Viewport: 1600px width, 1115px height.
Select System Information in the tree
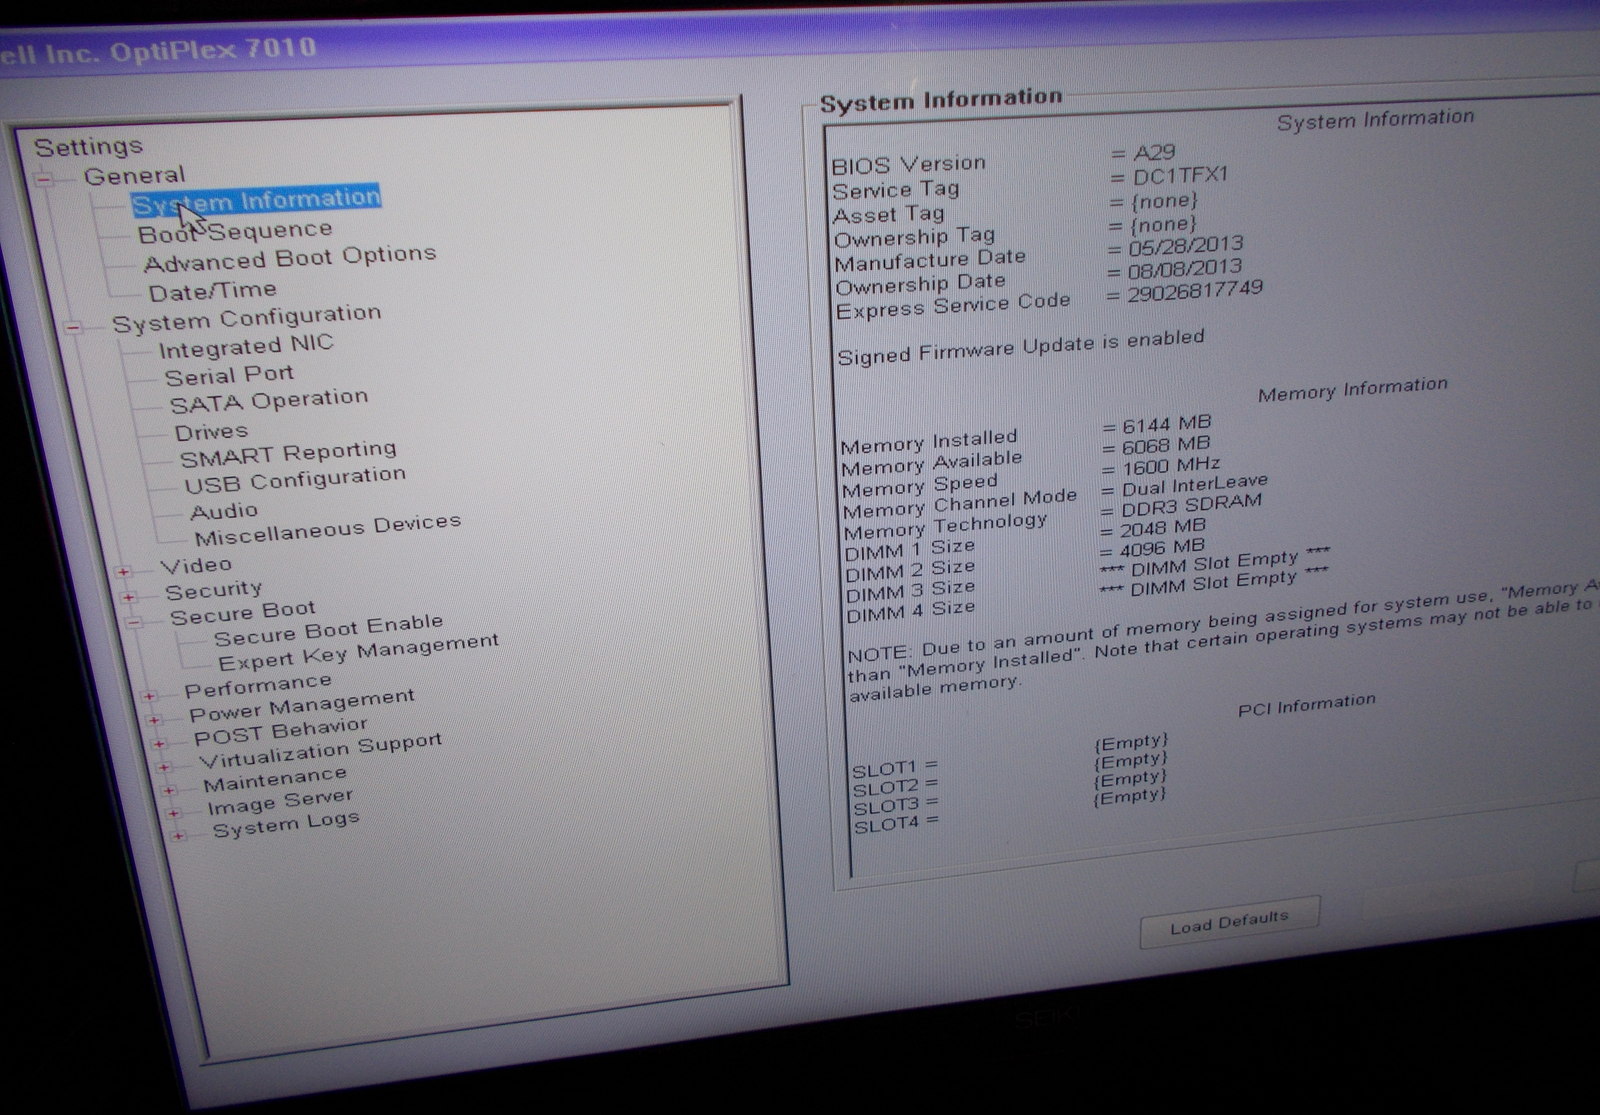(256, 200)
